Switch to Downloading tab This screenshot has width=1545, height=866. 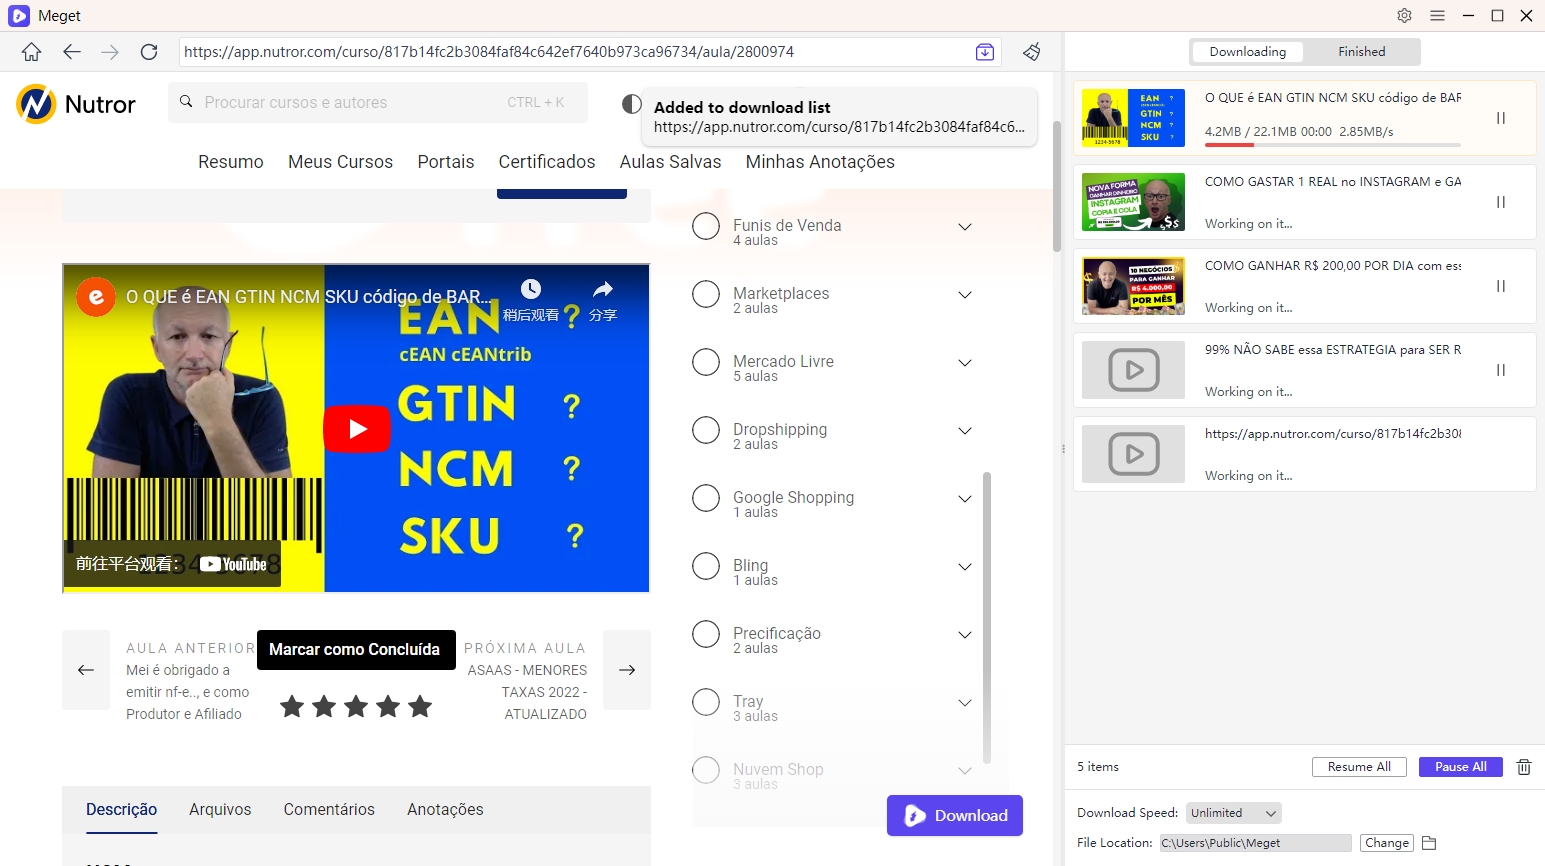click(1247, 52)
